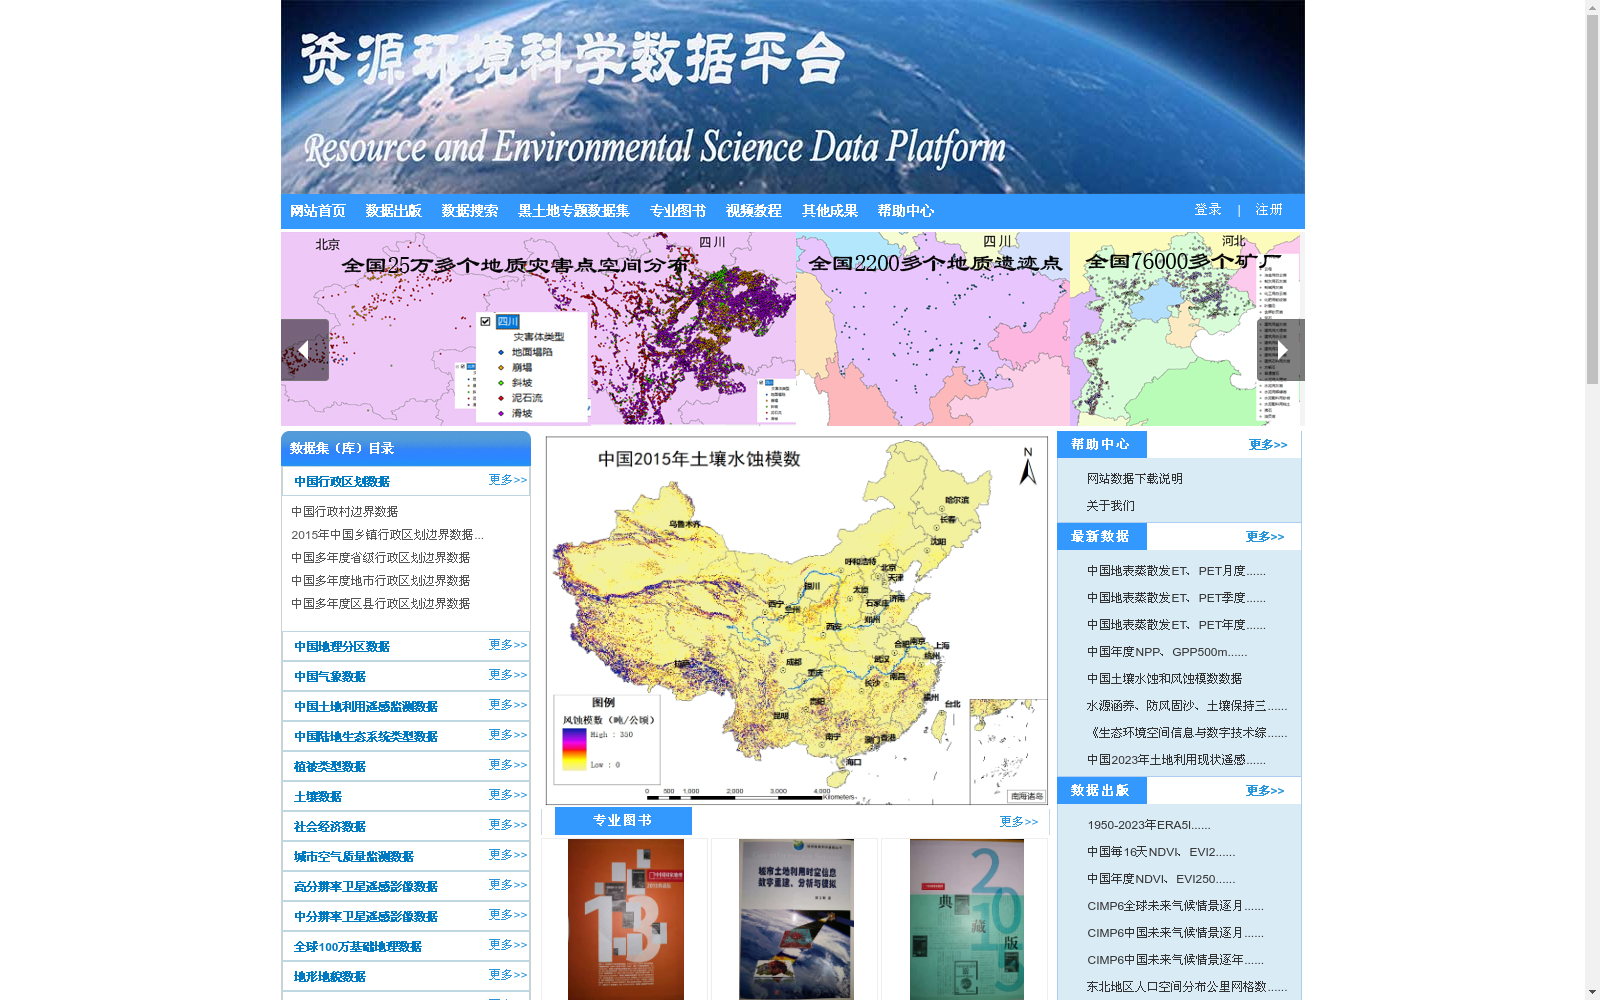Click the vertical page scrollbar thumb
Viewport: 1600px width, 1000px height.
pyautogui.click(x=1592, y=200)
